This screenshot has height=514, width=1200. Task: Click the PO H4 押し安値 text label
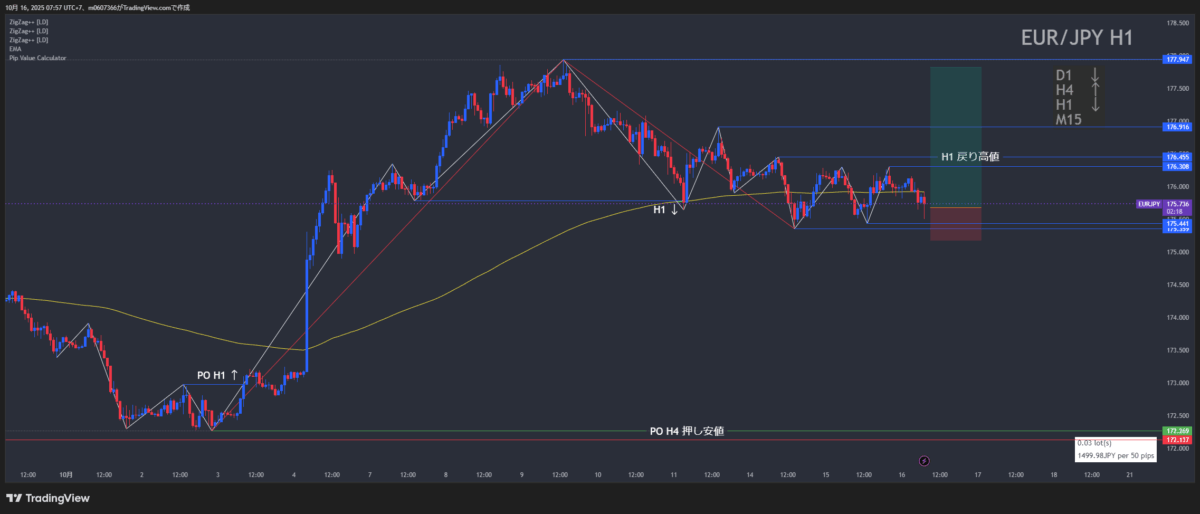(x=686, y=431)
